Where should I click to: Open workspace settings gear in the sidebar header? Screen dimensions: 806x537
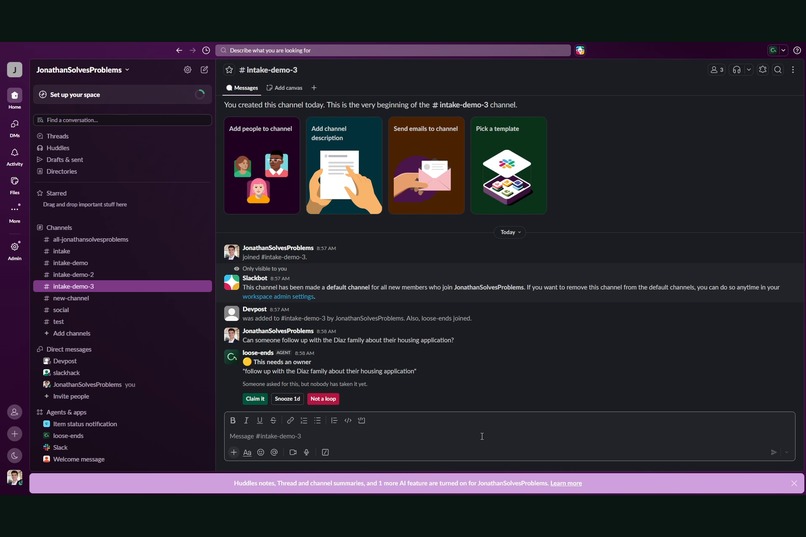(x=188, y=70)
